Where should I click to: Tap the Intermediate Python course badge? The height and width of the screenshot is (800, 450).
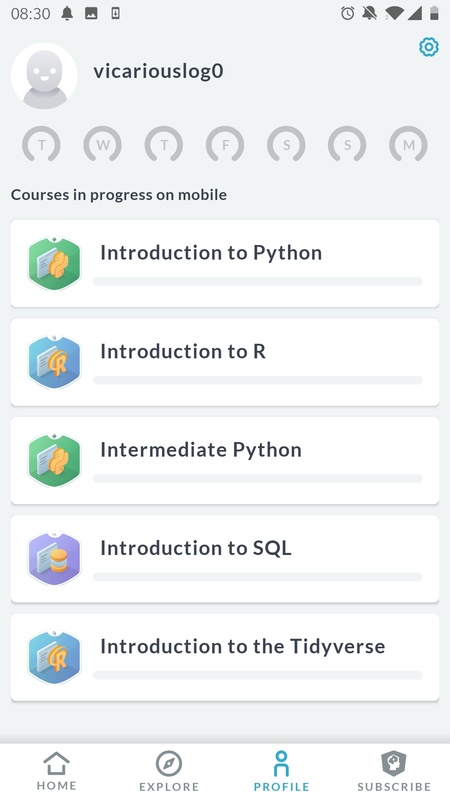pyautogui.click(x=55, y=461)
